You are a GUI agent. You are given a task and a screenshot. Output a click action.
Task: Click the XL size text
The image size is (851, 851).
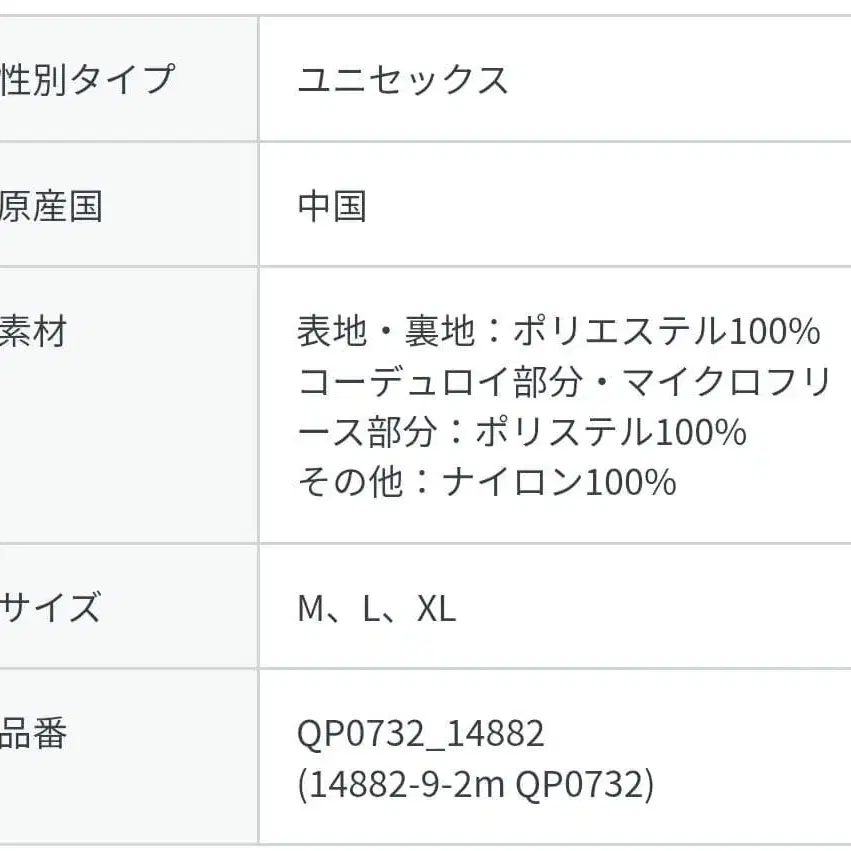(436, 608)
